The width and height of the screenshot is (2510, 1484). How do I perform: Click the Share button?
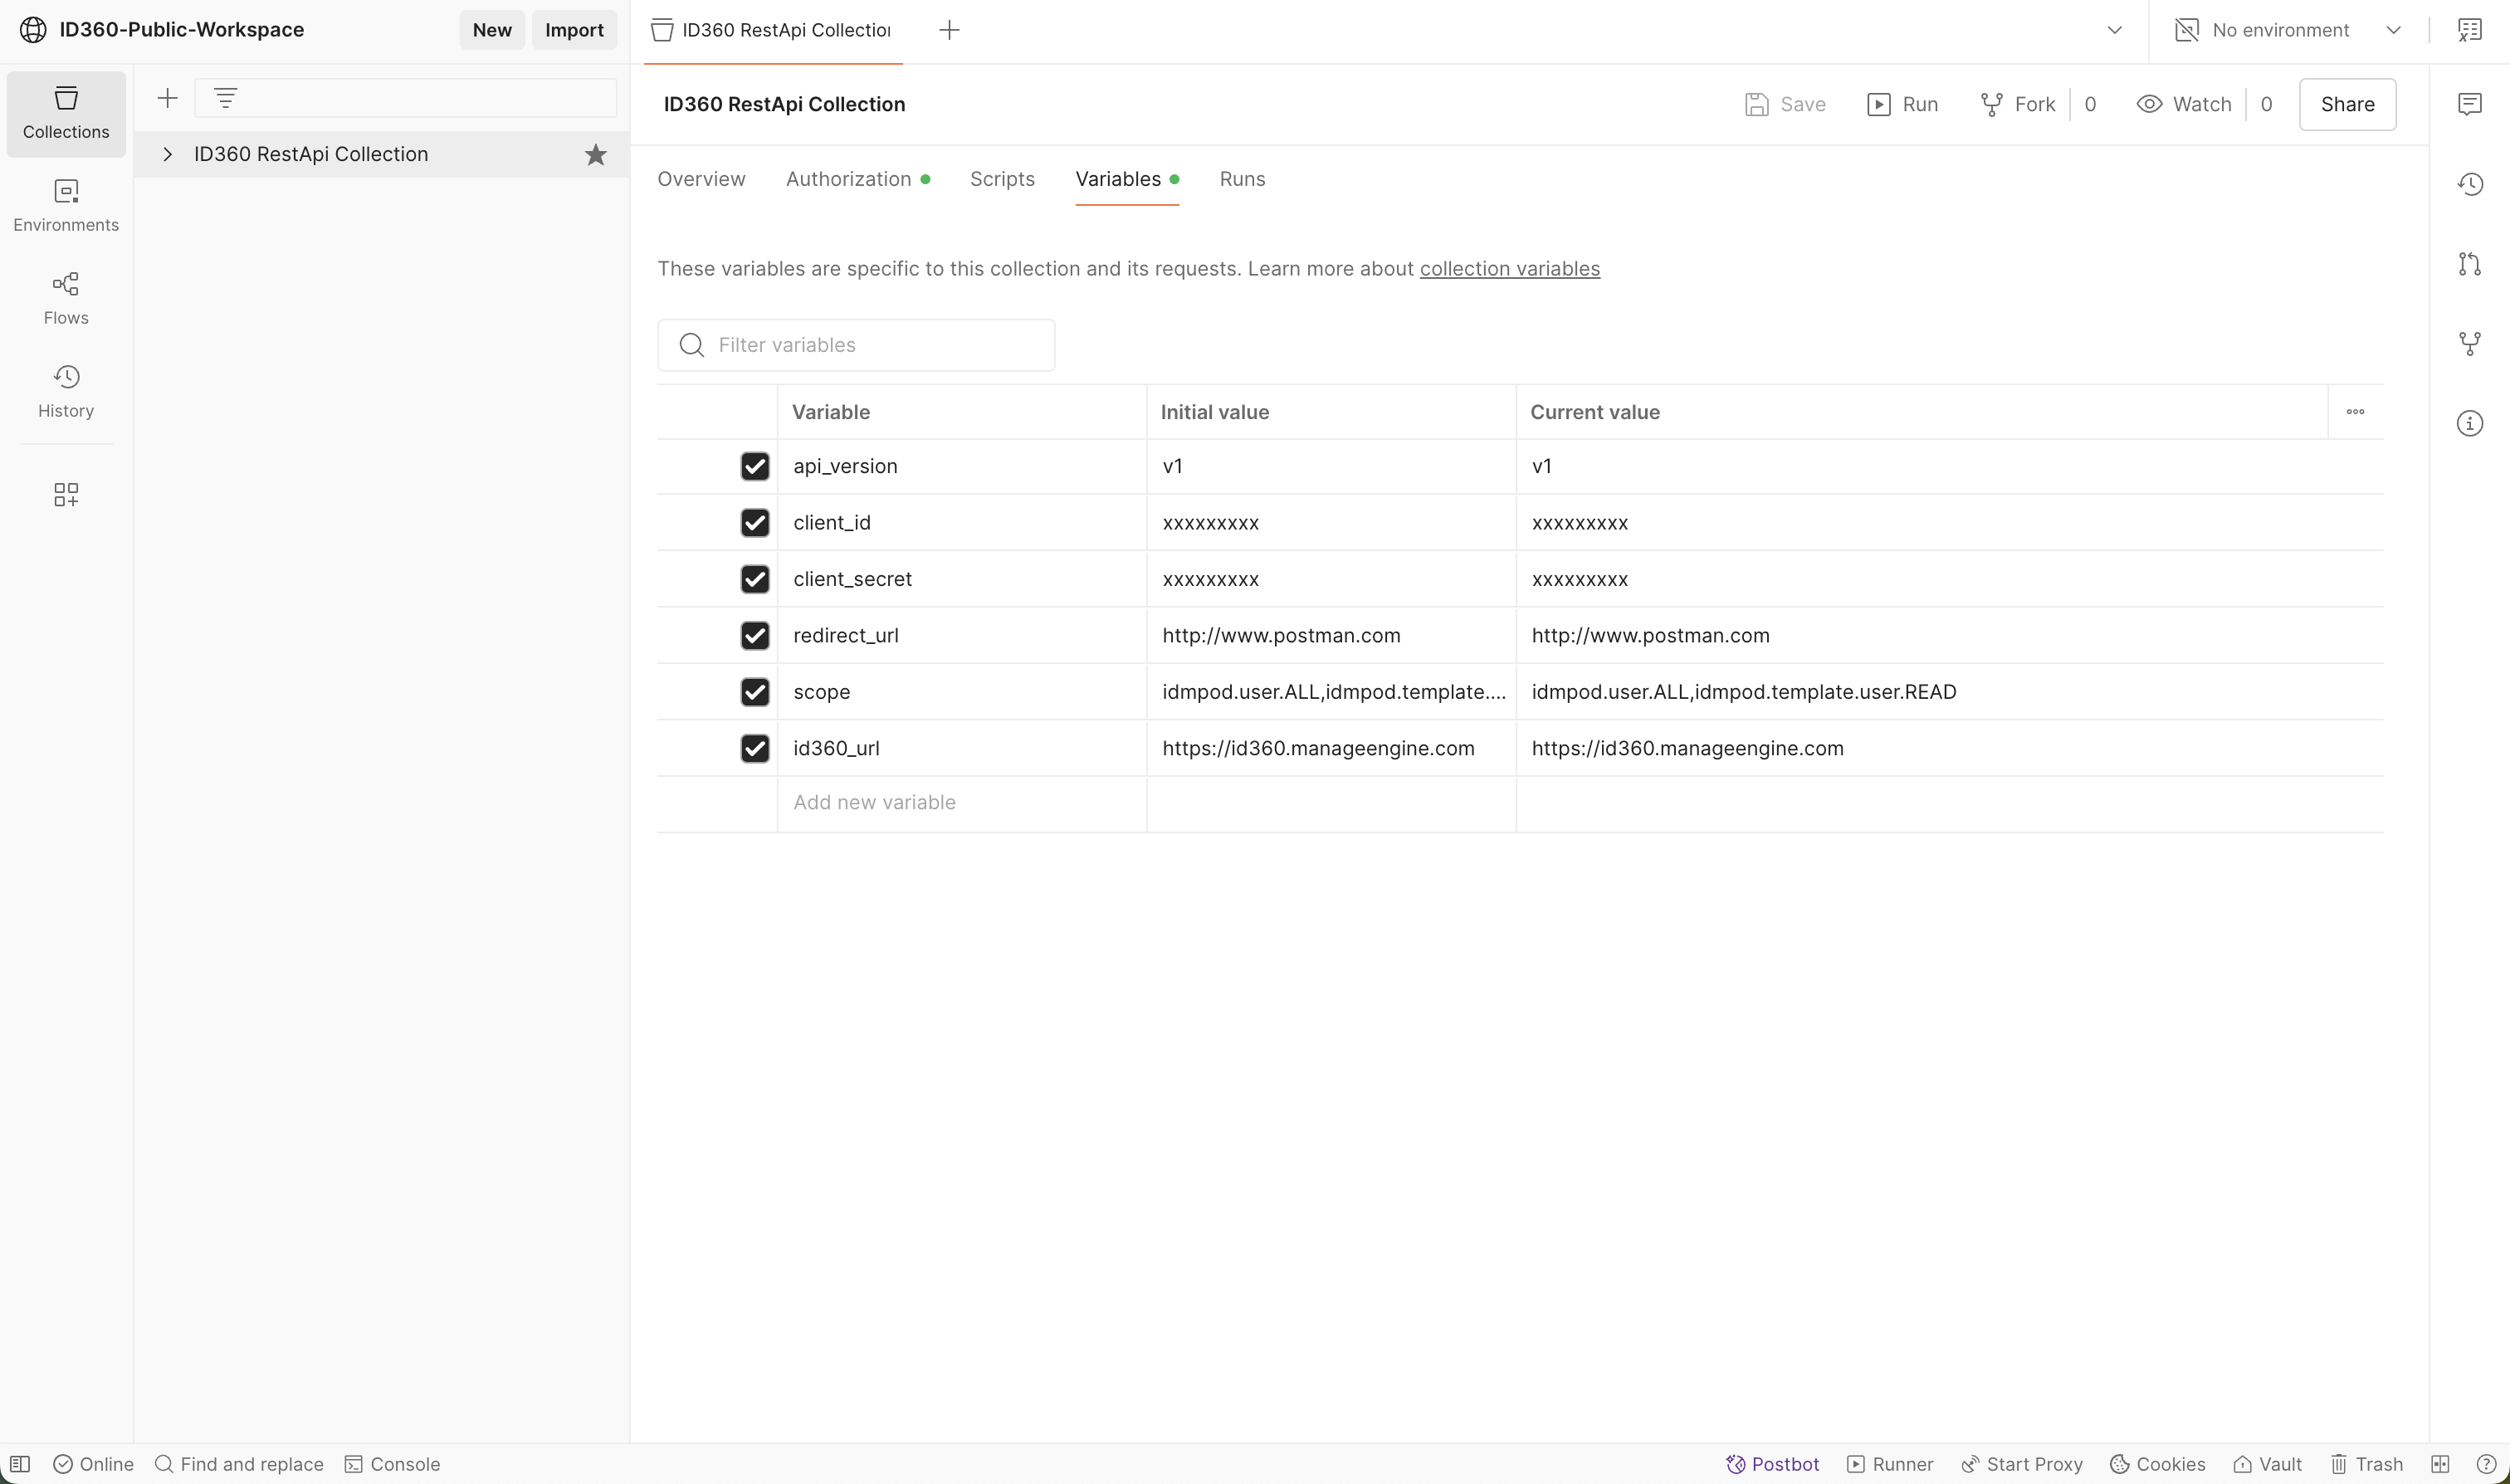click(2347, 104)
